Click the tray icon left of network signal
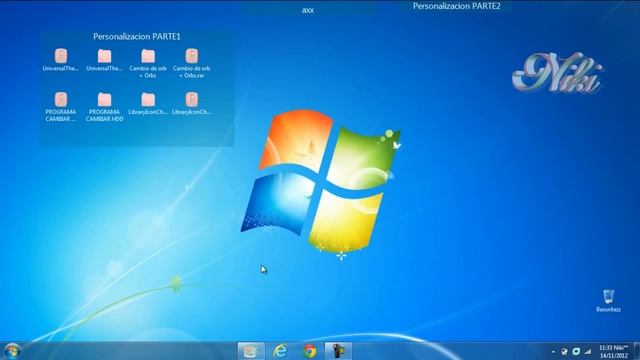The image size is (640, 360). point(576,351)
